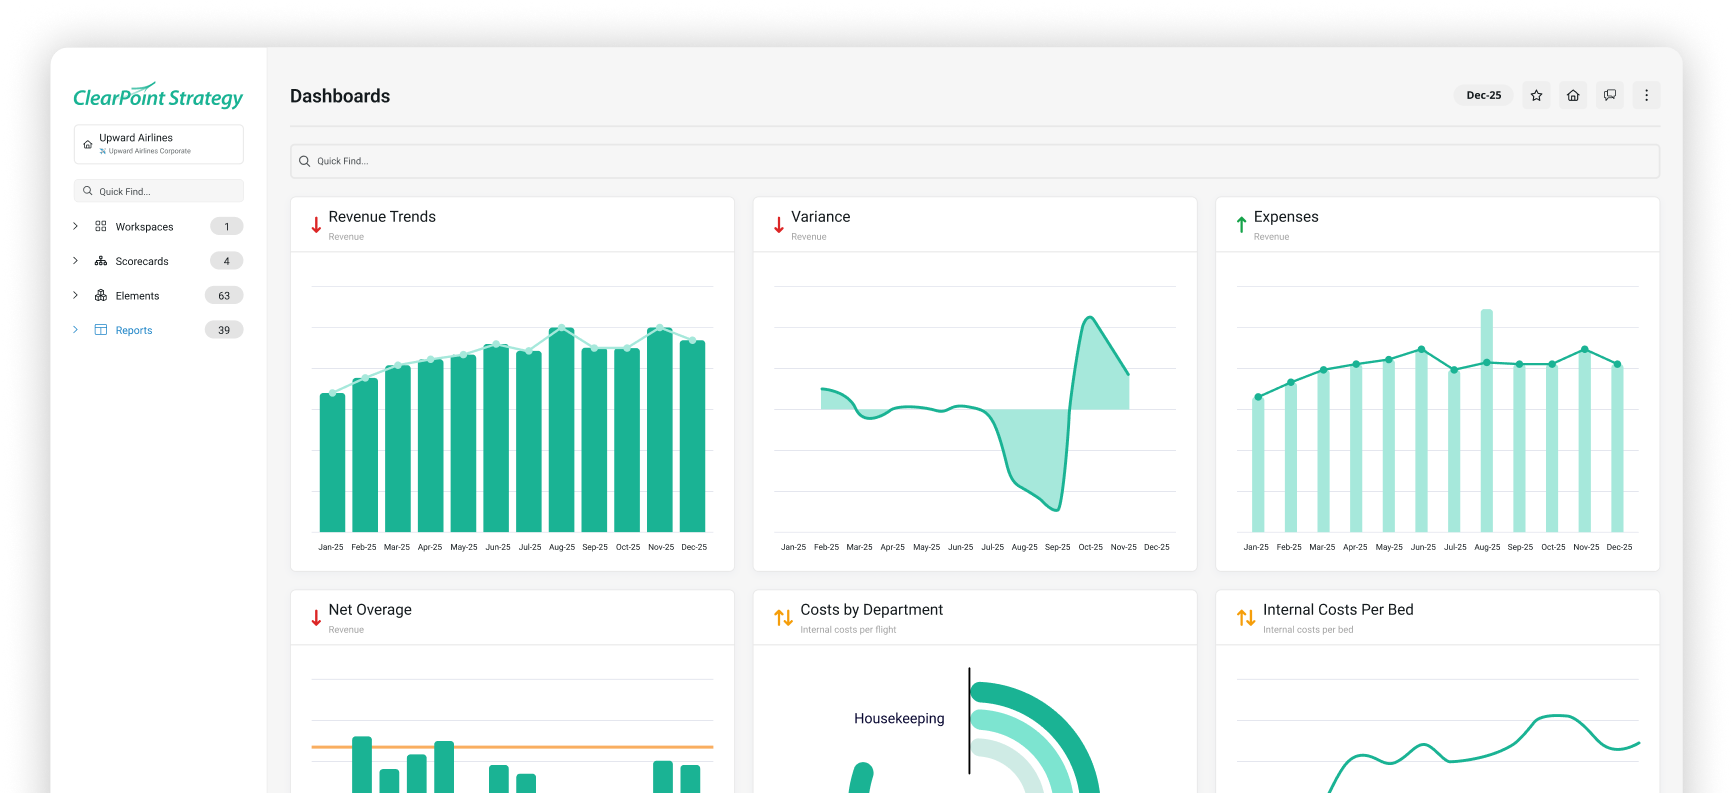The height and width of the screenshot is (793, 1733).
Task: Click Net Overage red down arrow status
Action: point(316,618)
